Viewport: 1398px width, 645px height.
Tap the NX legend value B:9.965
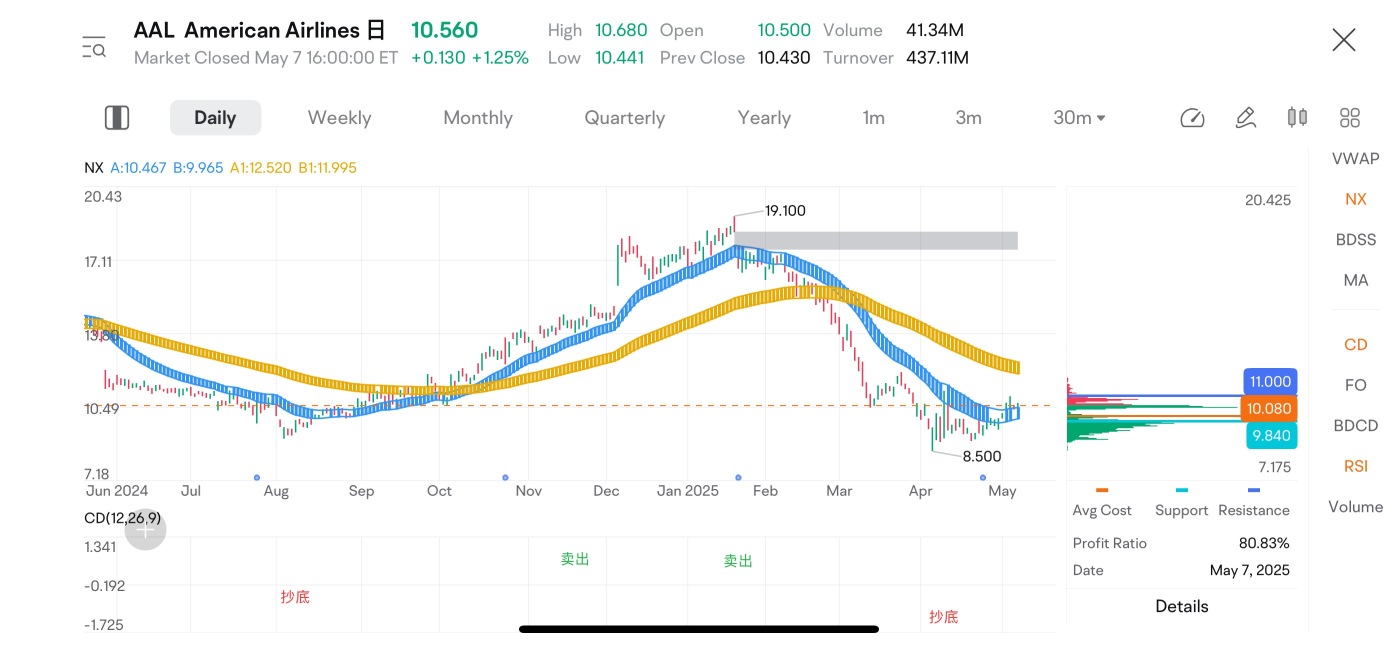click(x=198, y=168)
